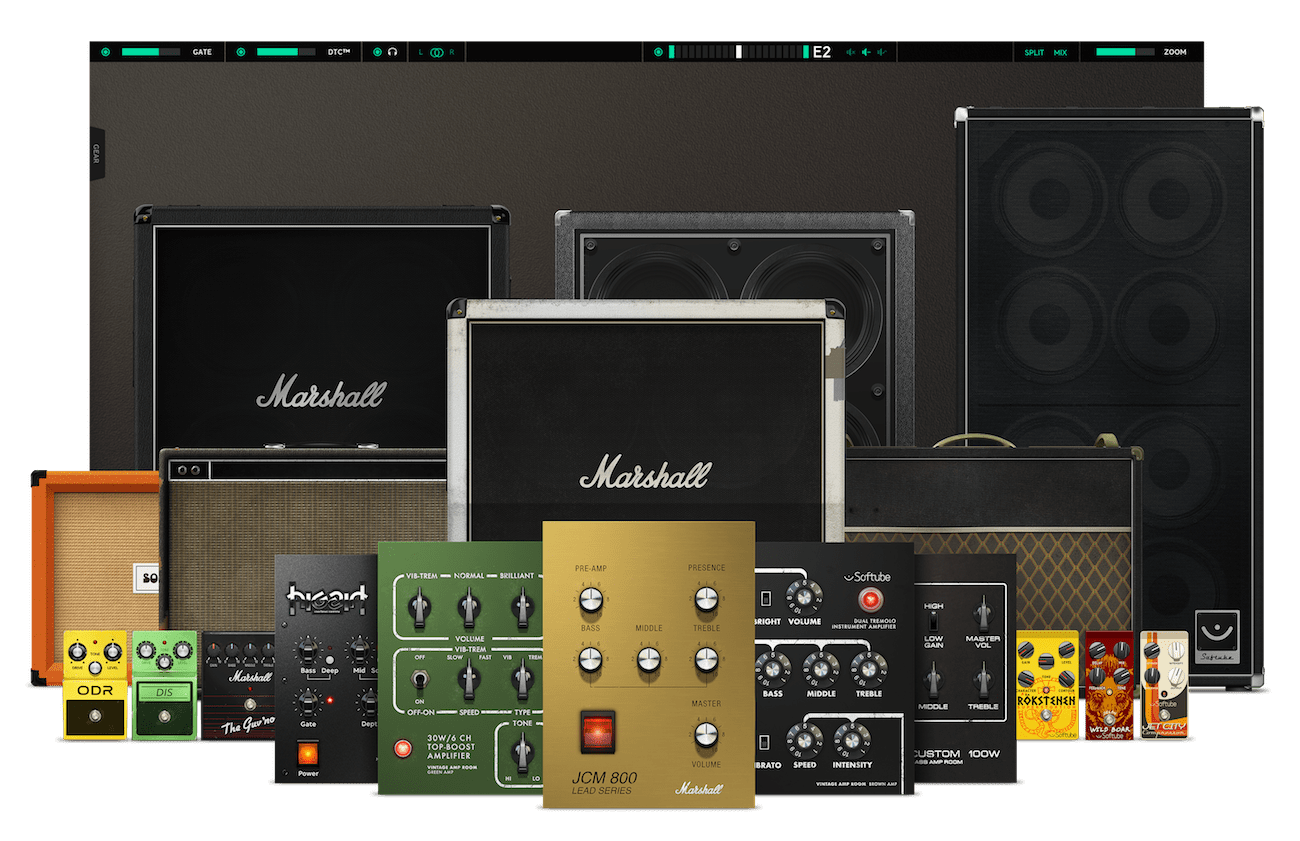The height and width of the screenshot is (841, 1300).
Task: Turn the JCM 800 Master Volume knob
Action: [706, 733]
